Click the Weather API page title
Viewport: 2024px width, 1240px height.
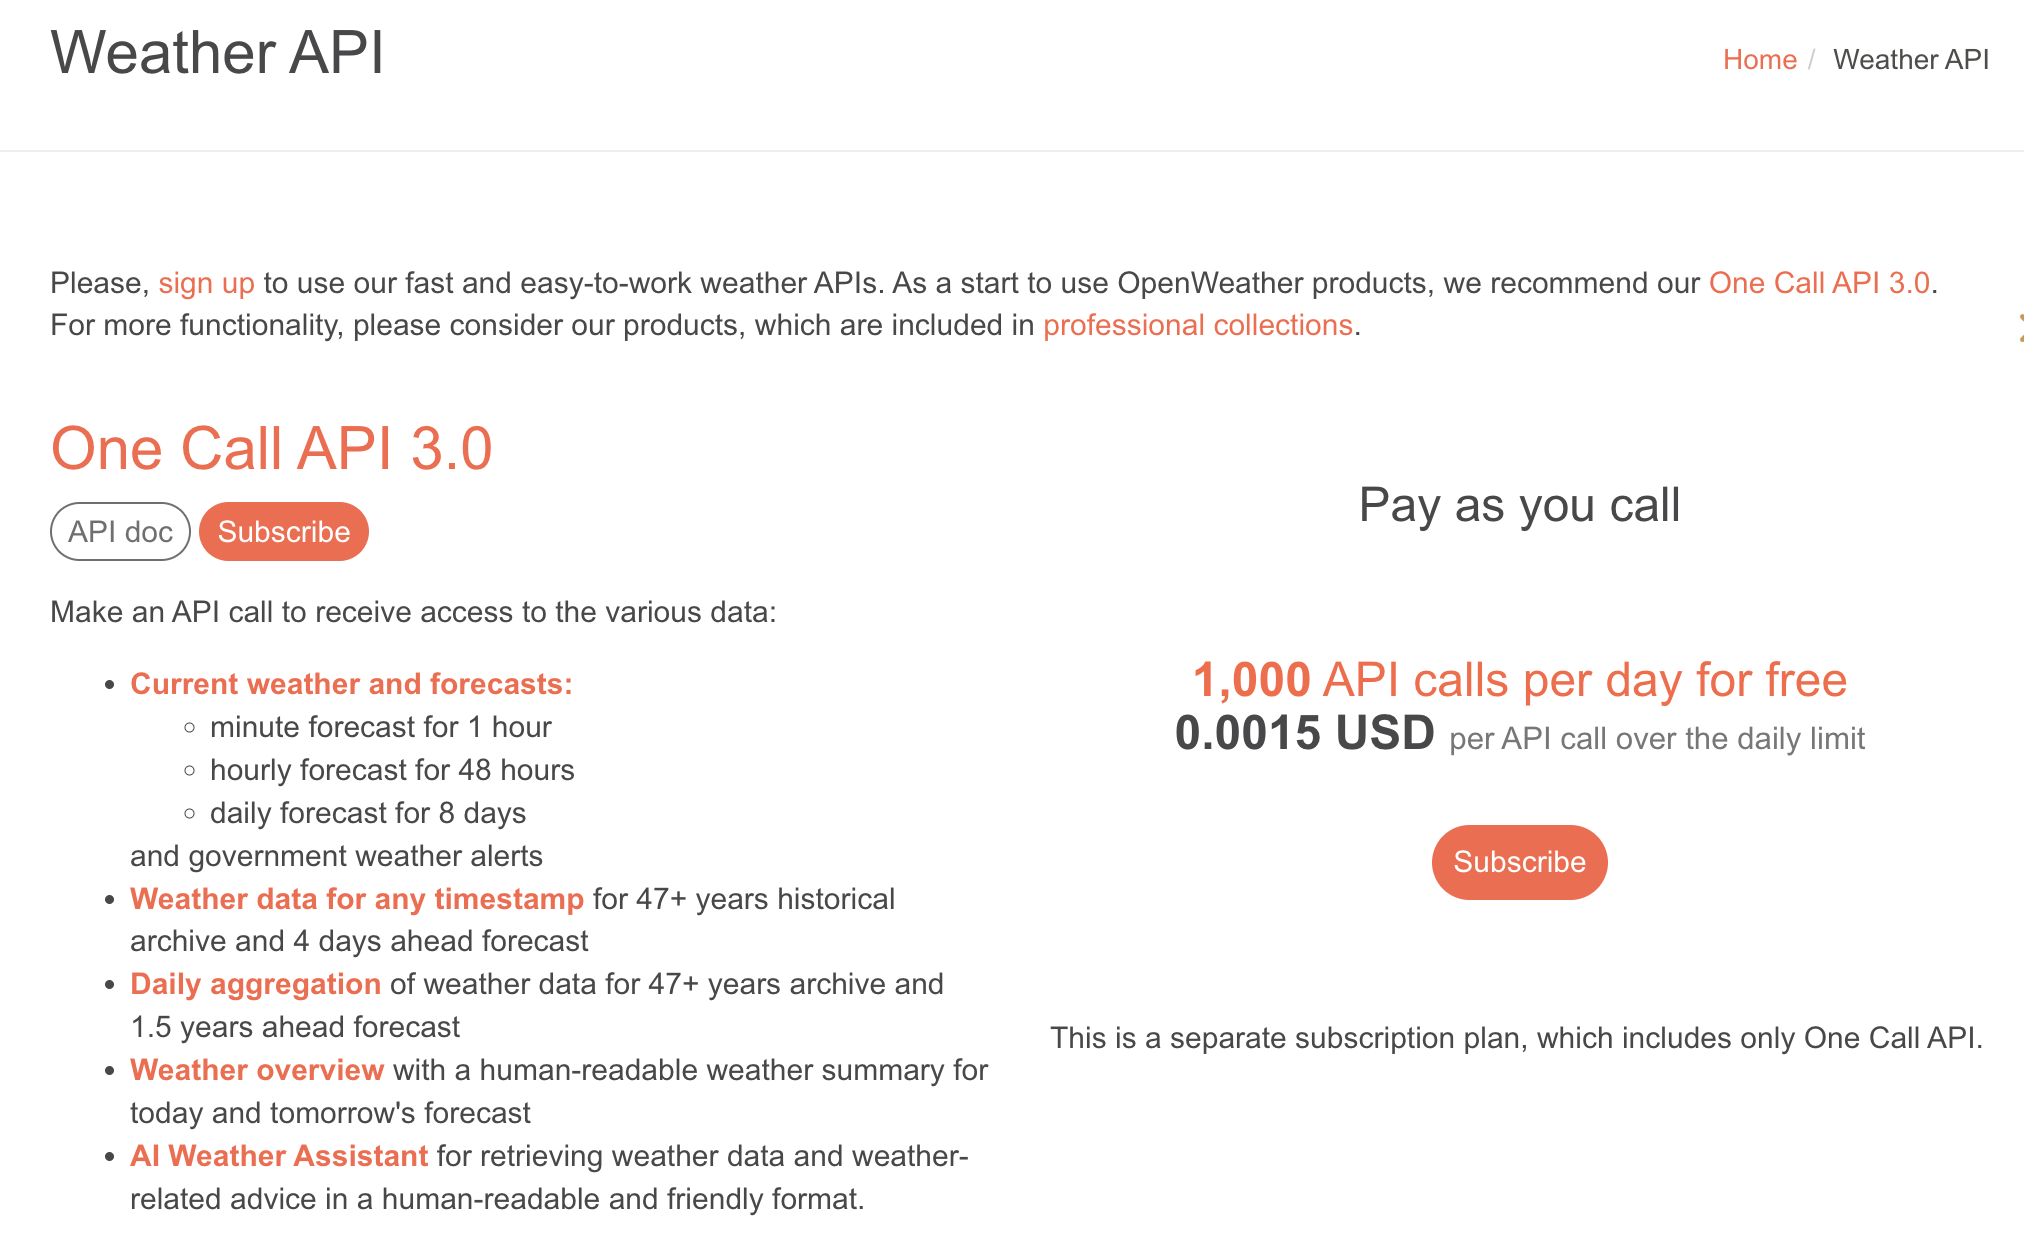coord(217,52)
